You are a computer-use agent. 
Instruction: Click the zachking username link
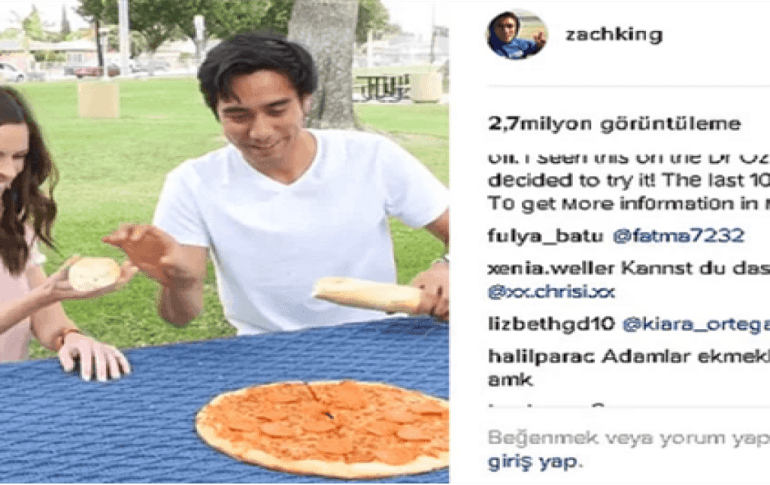pyautogui.click(x=614, y=35)
